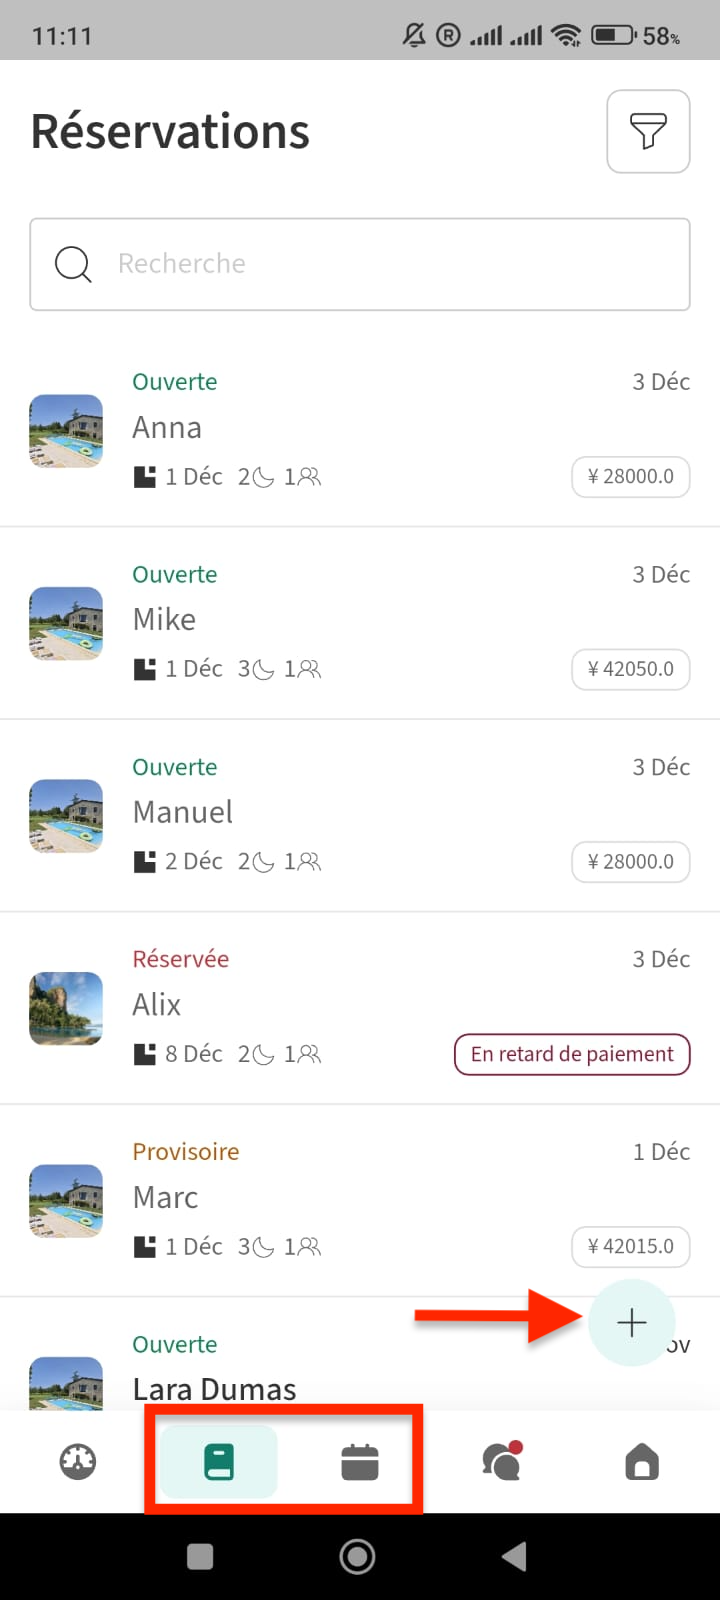Tap the search magnifier icon
The image size is (720, 1600).
point(73,264)
